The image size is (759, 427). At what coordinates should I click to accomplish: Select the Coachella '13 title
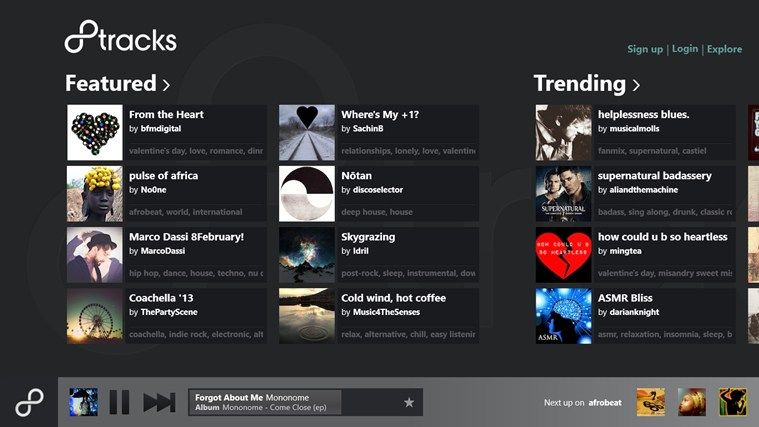161,298
